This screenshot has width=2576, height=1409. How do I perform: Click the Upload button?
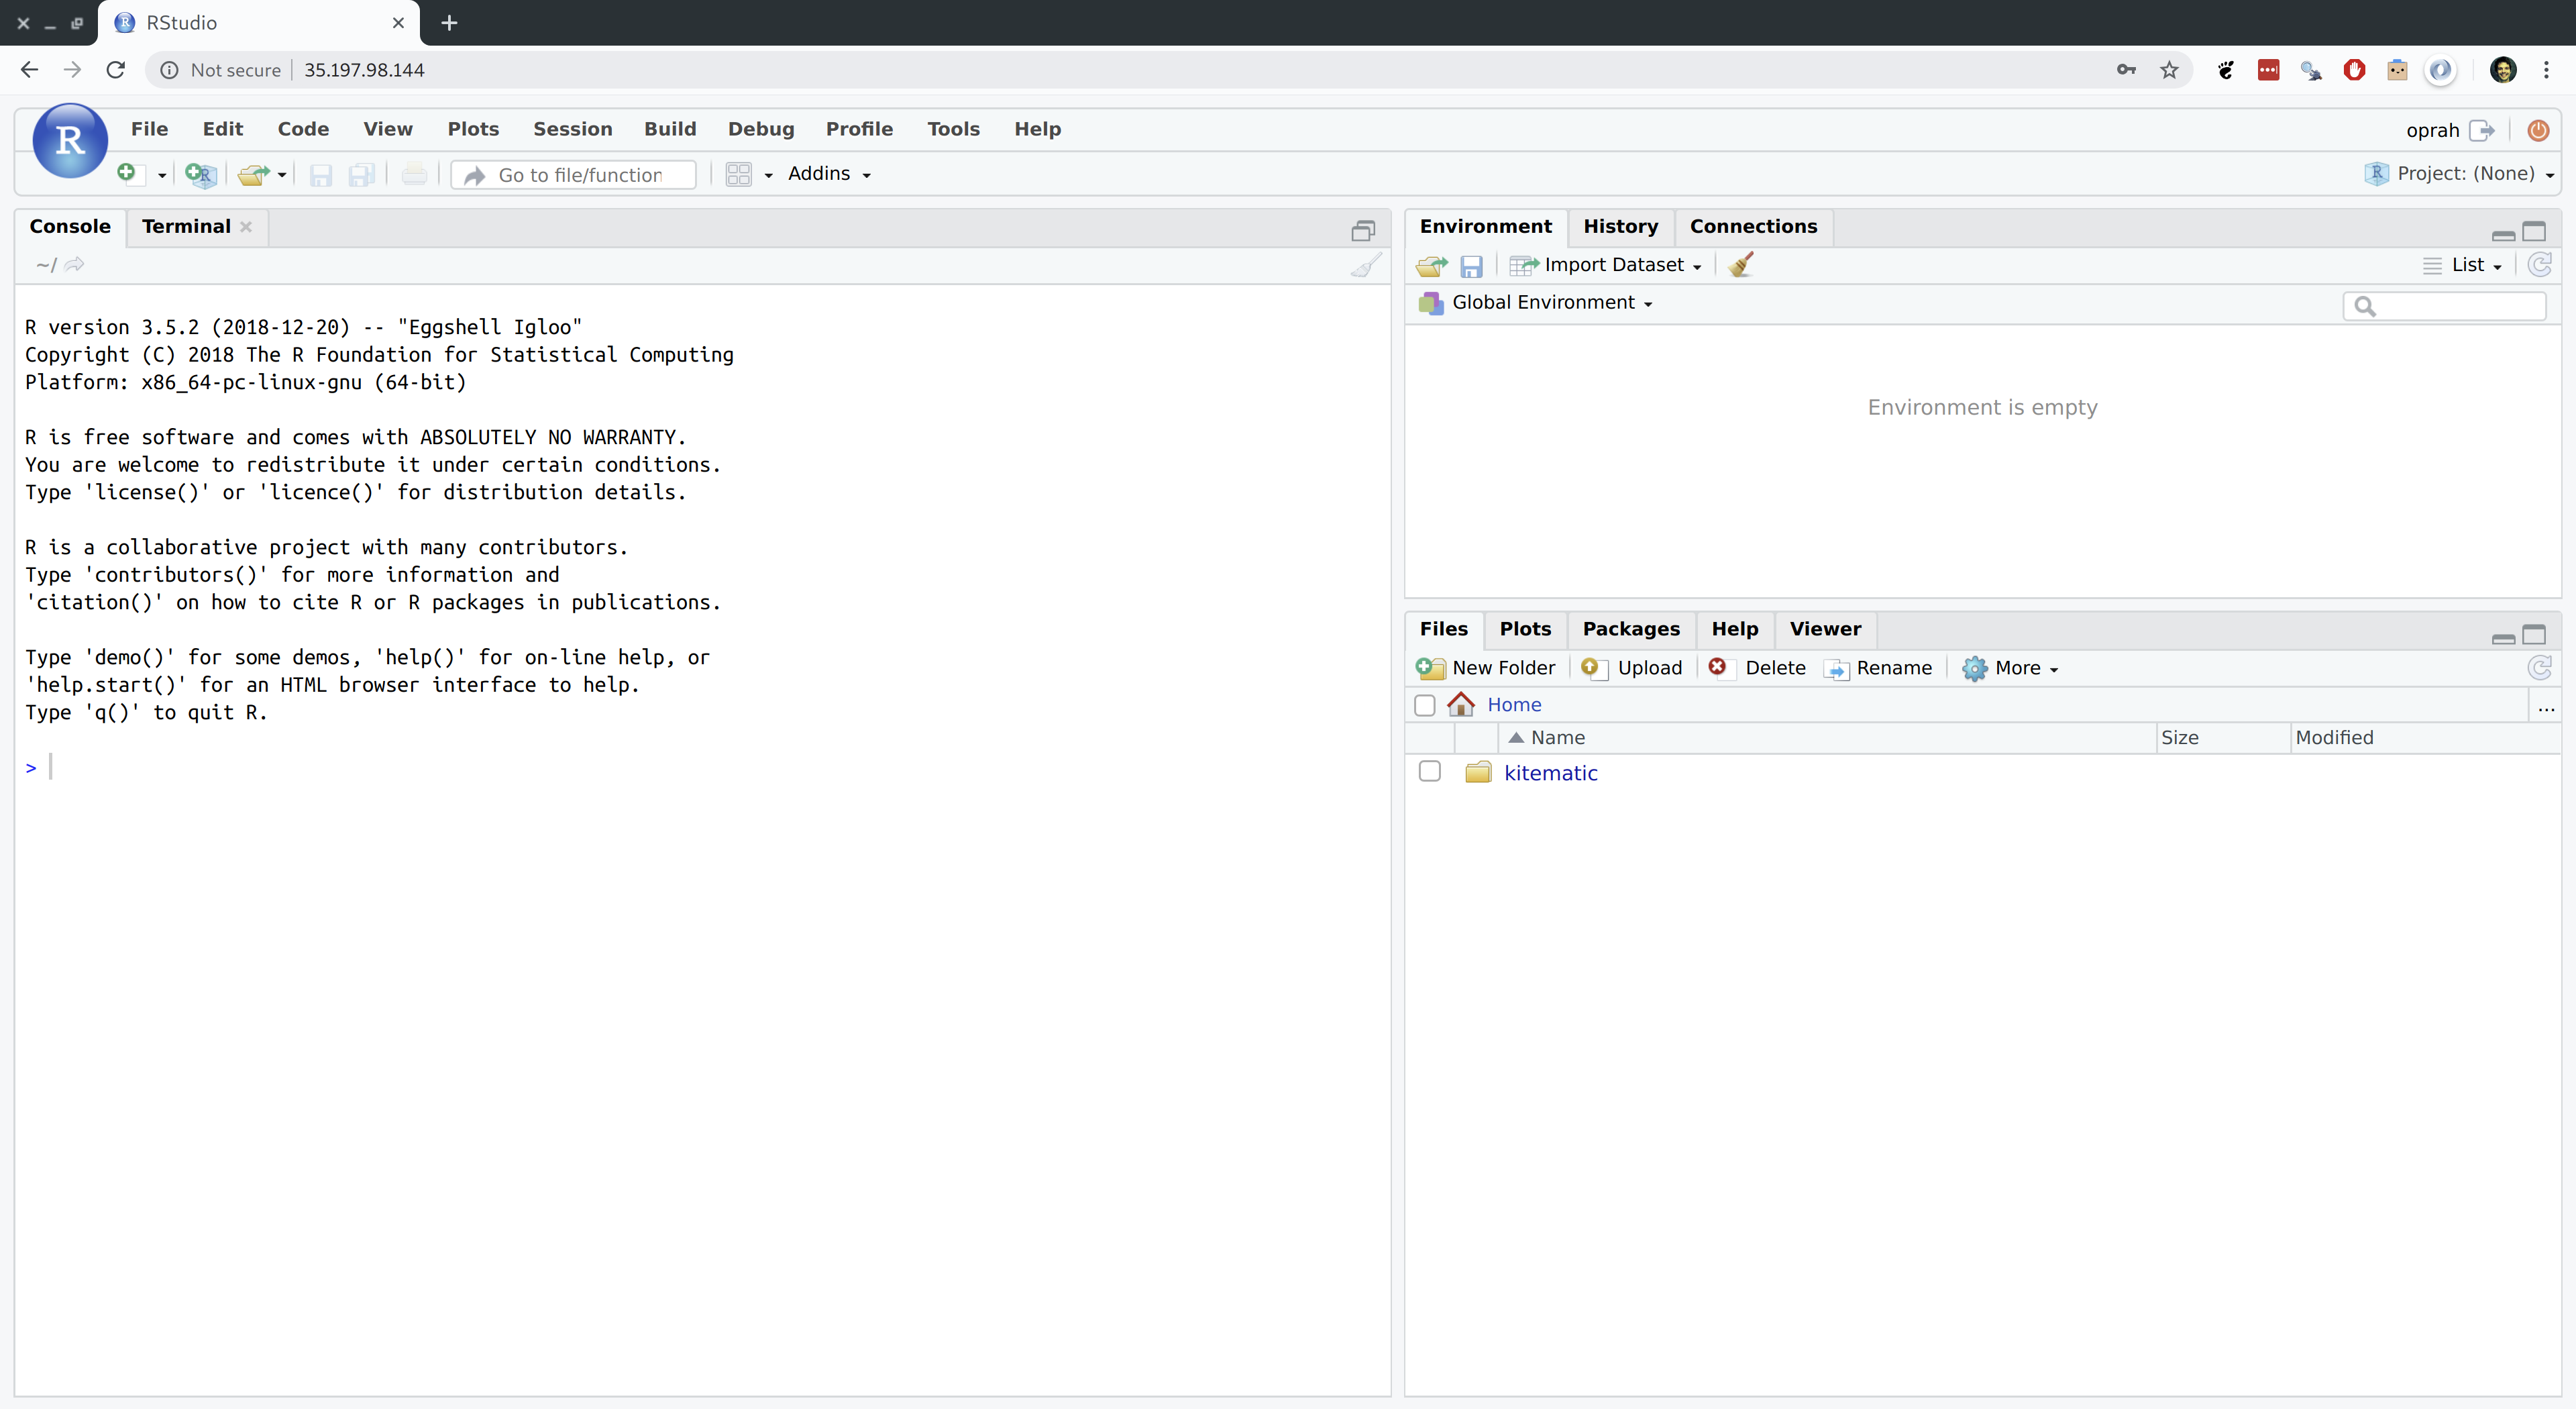tap(1632, 668)
